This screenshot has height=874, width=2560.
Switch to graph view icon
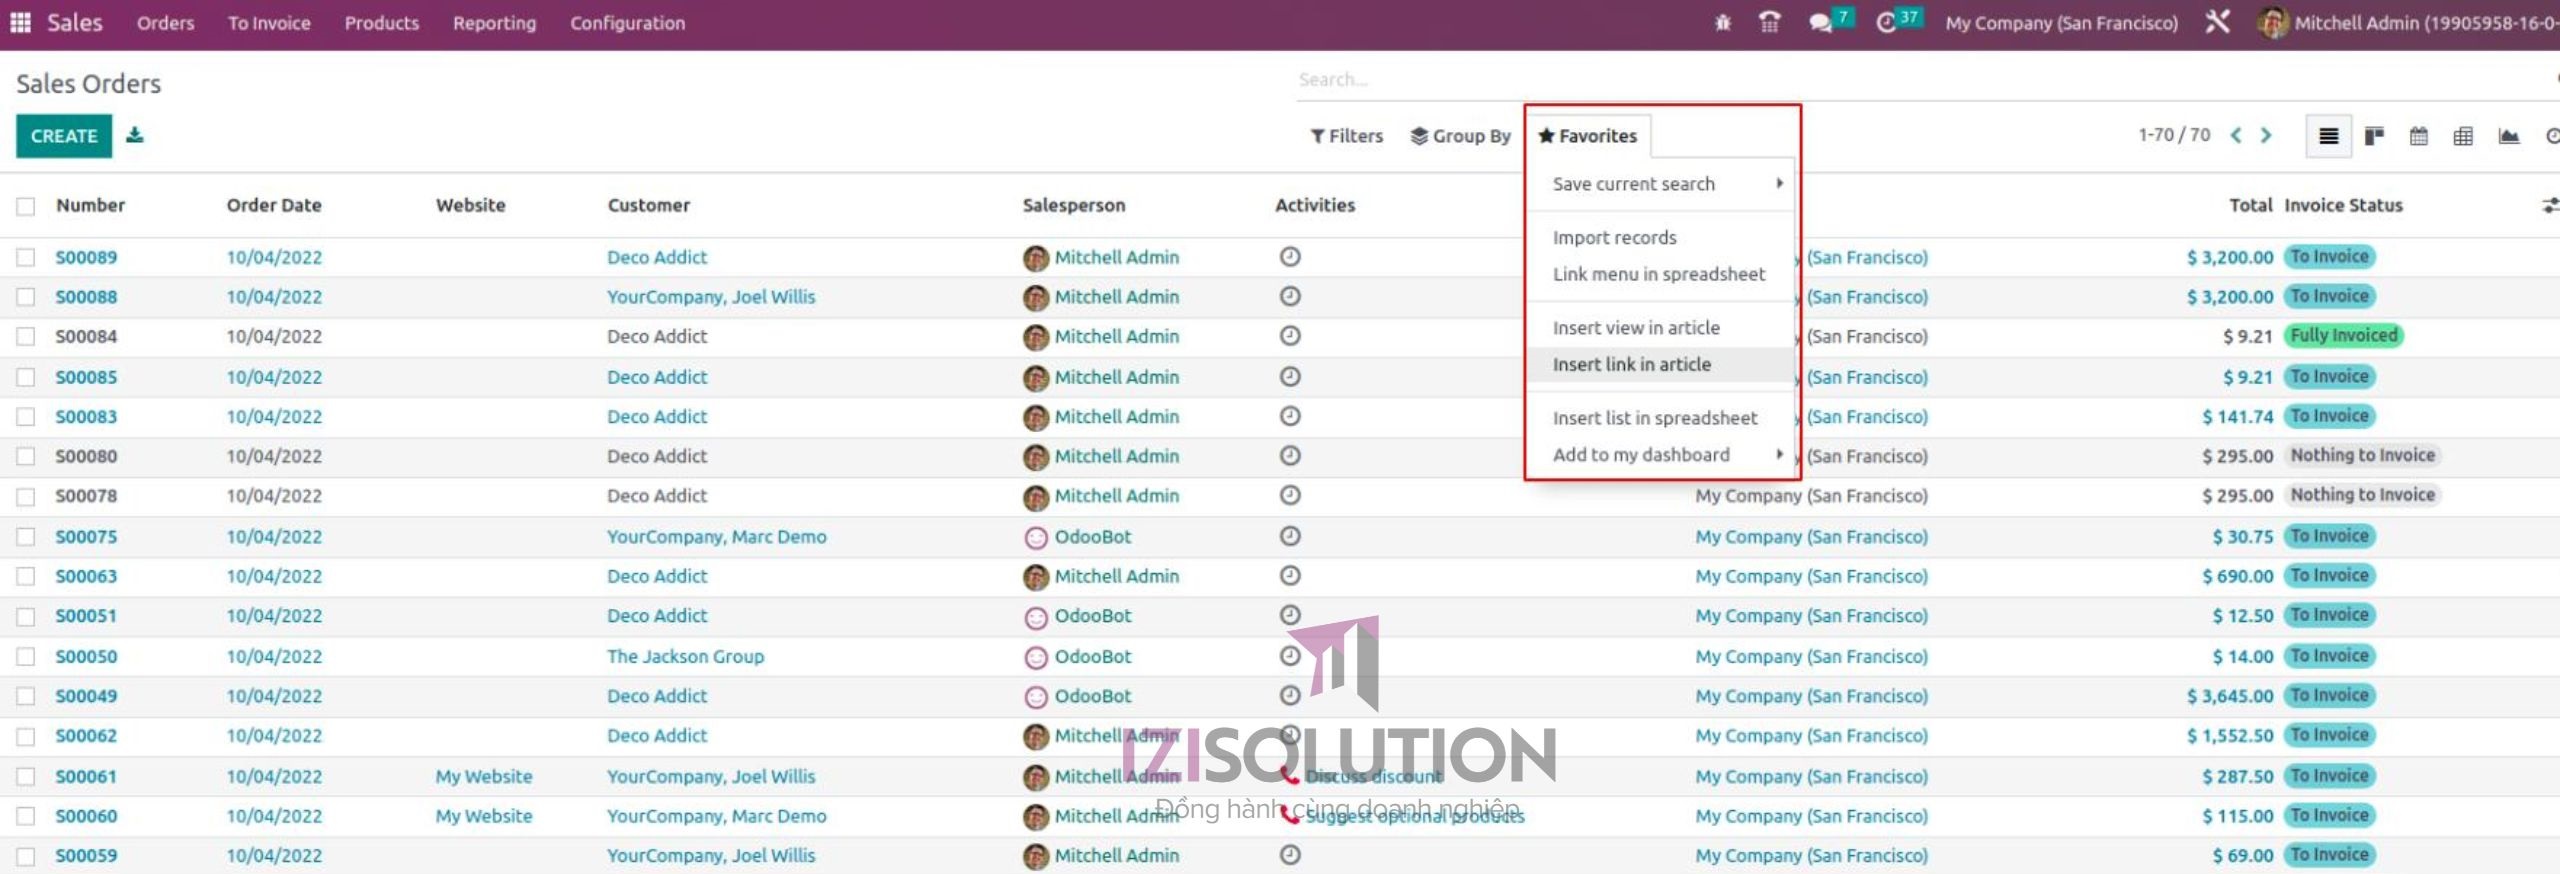(2508, 136)
